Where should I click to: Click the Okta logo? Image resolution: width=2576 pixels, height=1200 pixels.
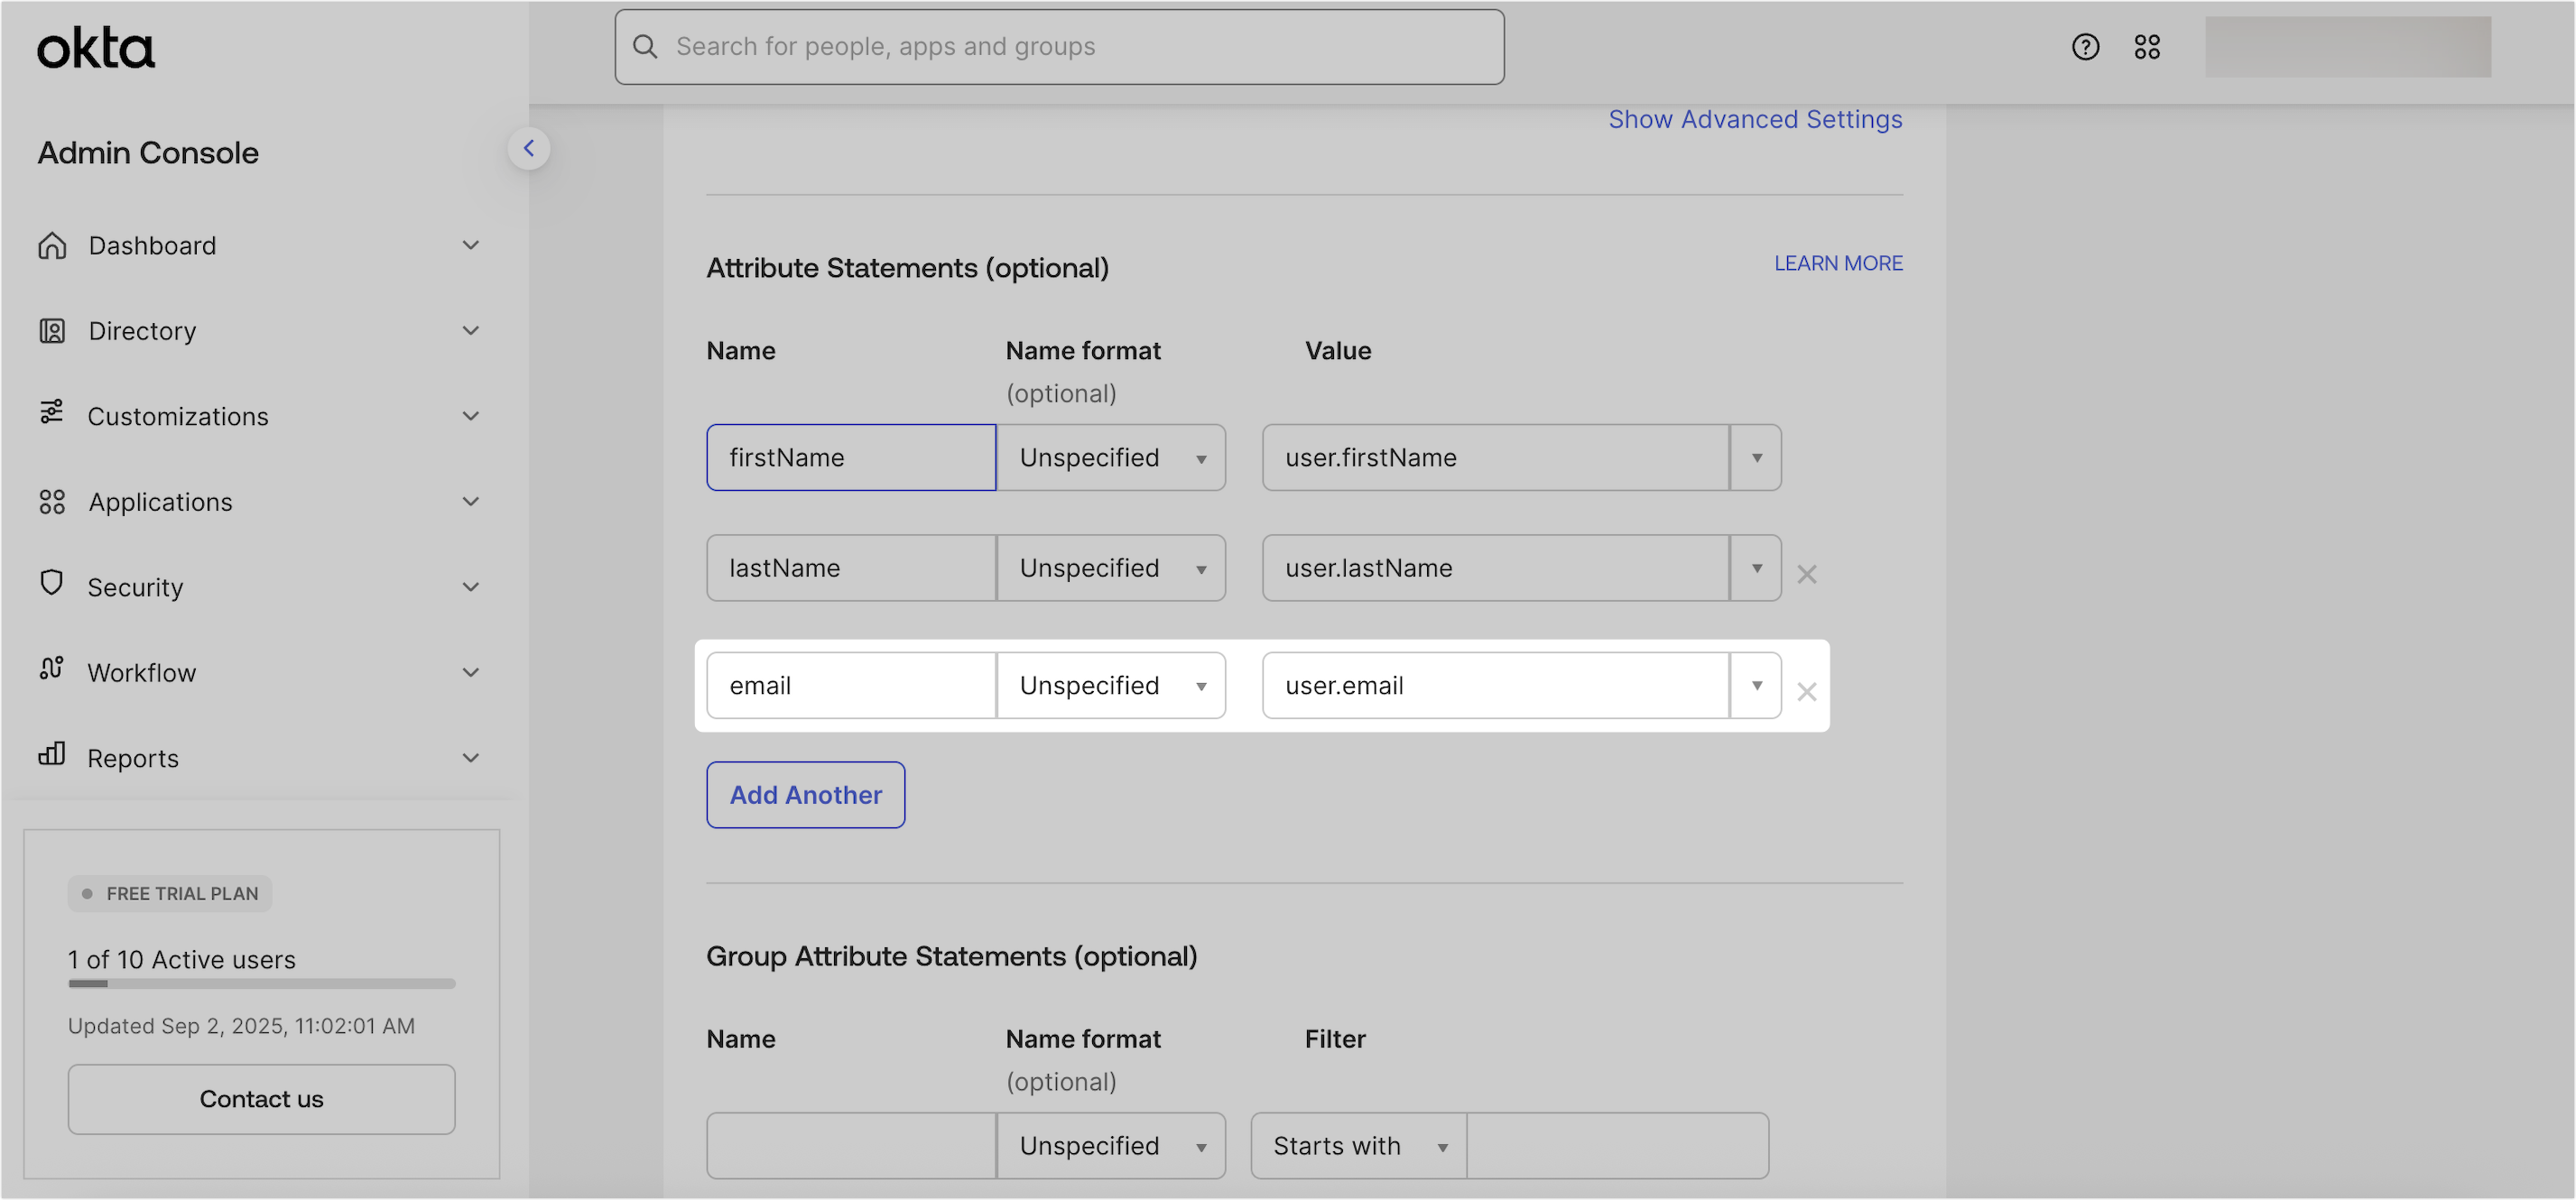coord(96,48)
